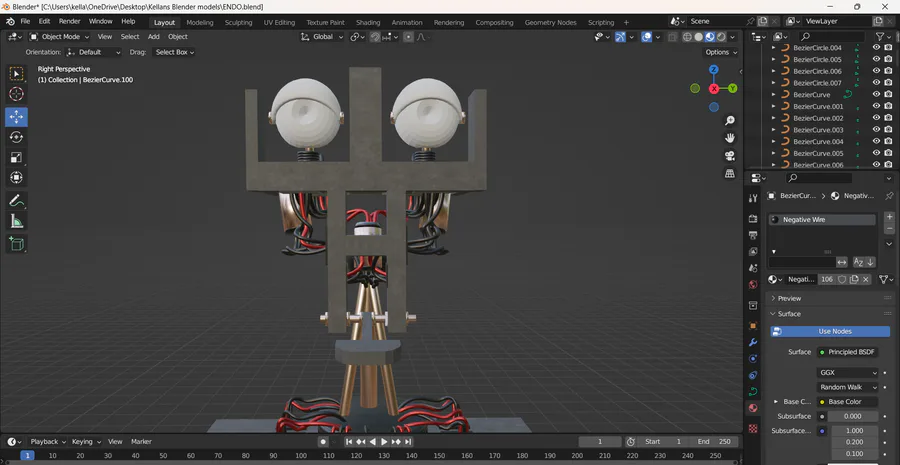Open the Render menu

(69, 21)
